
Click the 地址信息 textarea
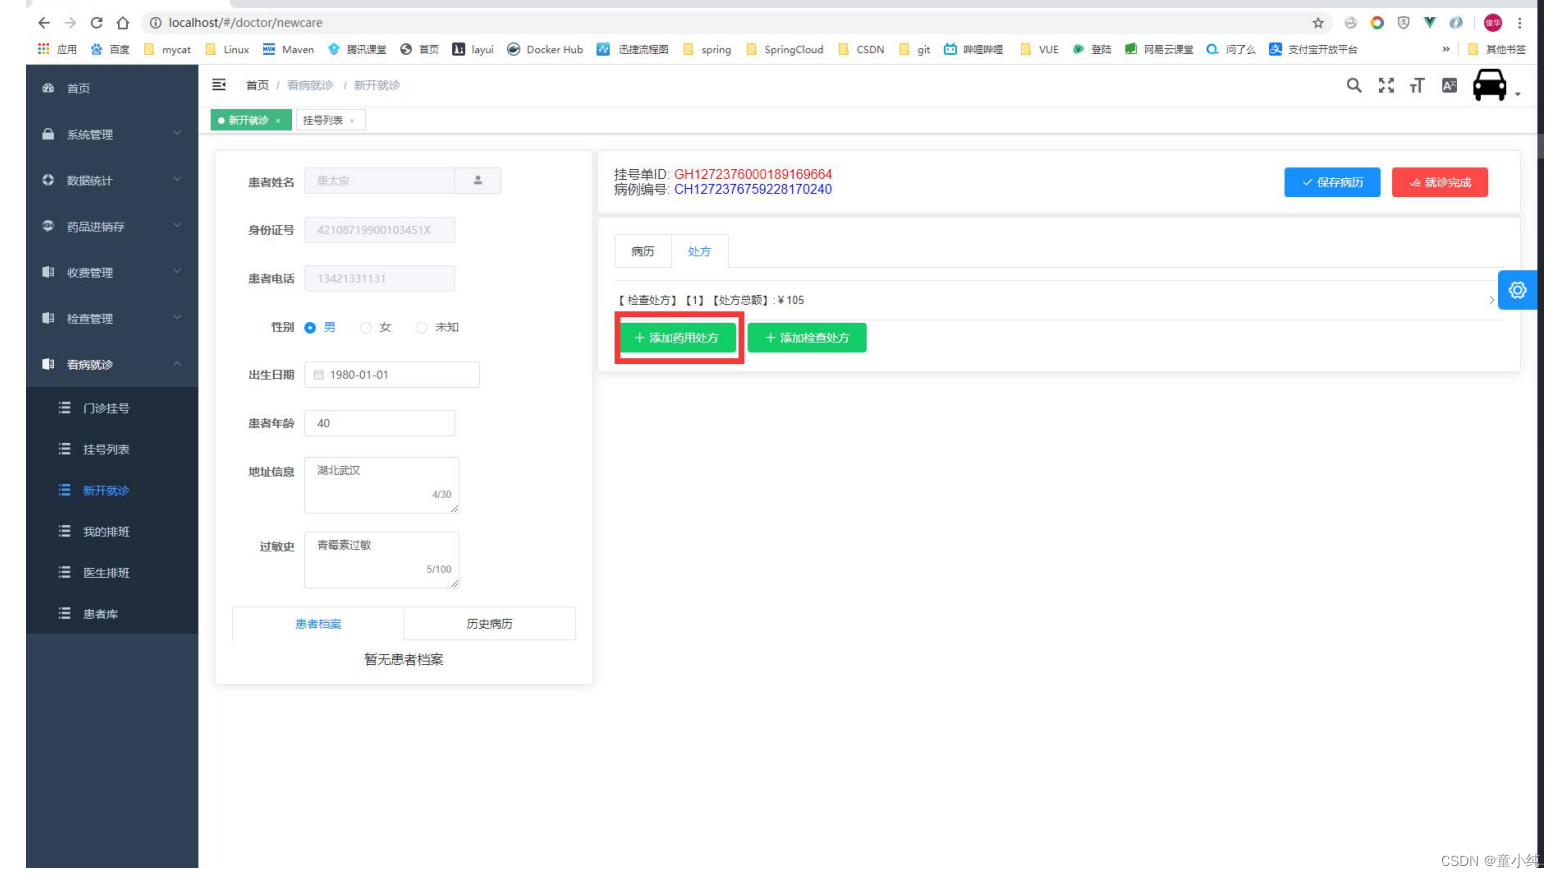coord(381,485)
